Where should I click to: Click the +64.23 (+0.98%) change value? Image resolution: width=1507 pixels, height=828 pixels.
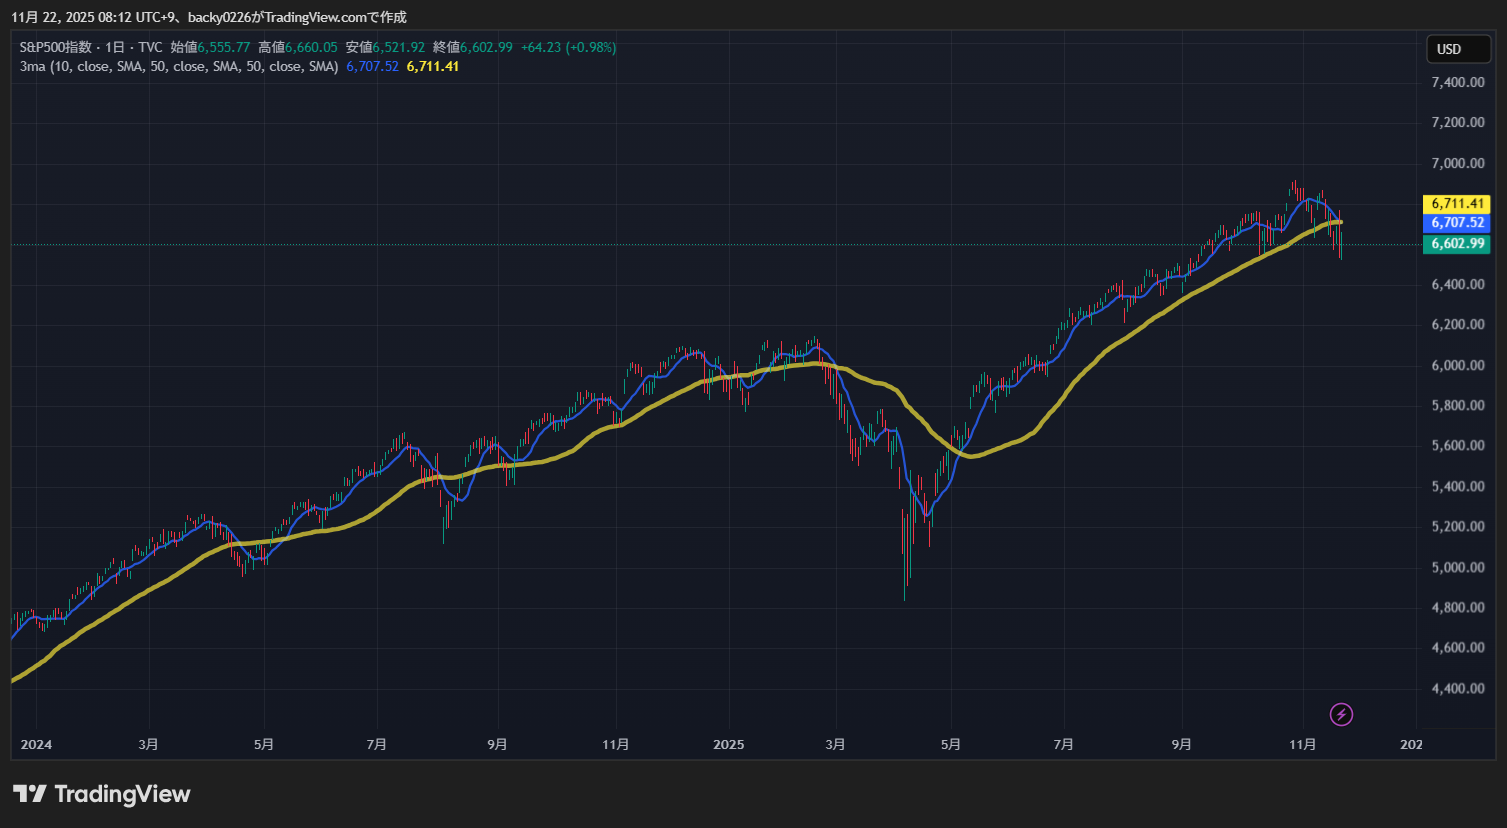[x=568, y=47]
